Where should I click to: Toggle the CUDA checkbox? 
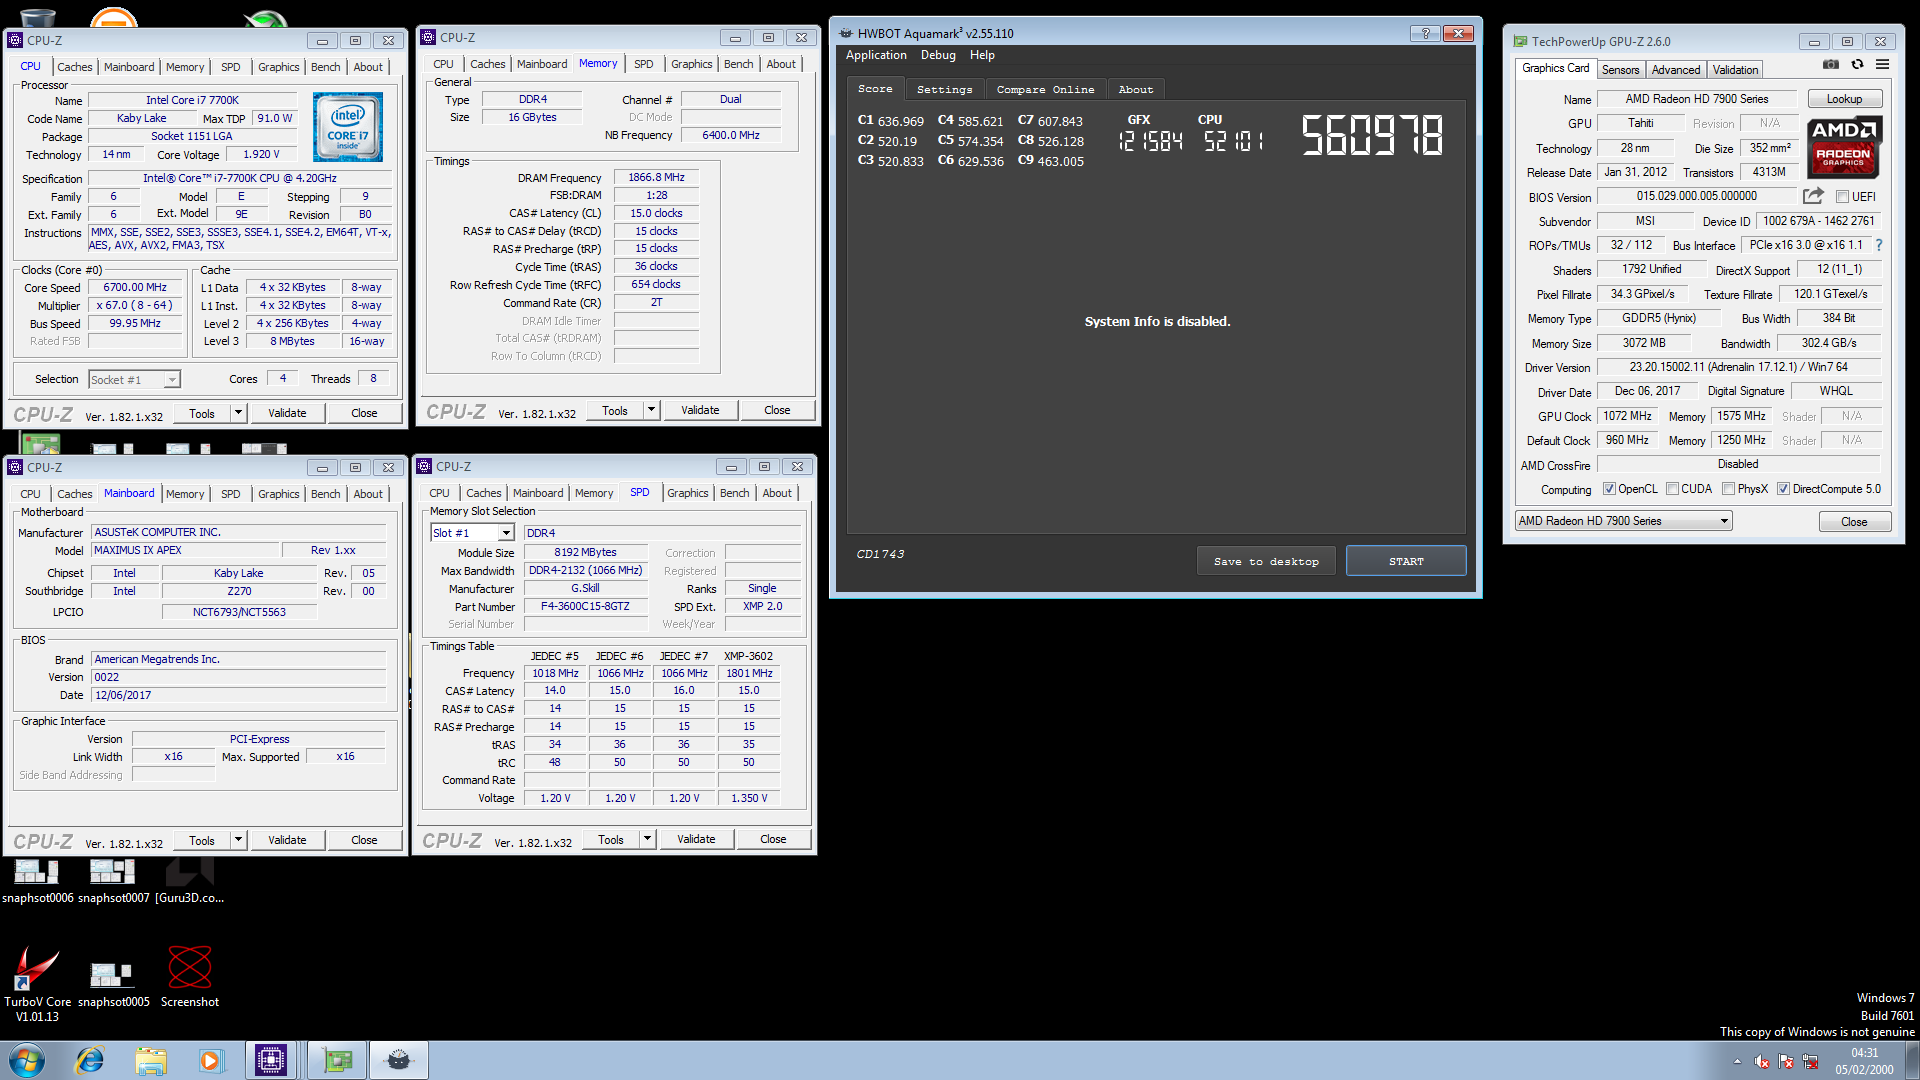[1672, 489]
